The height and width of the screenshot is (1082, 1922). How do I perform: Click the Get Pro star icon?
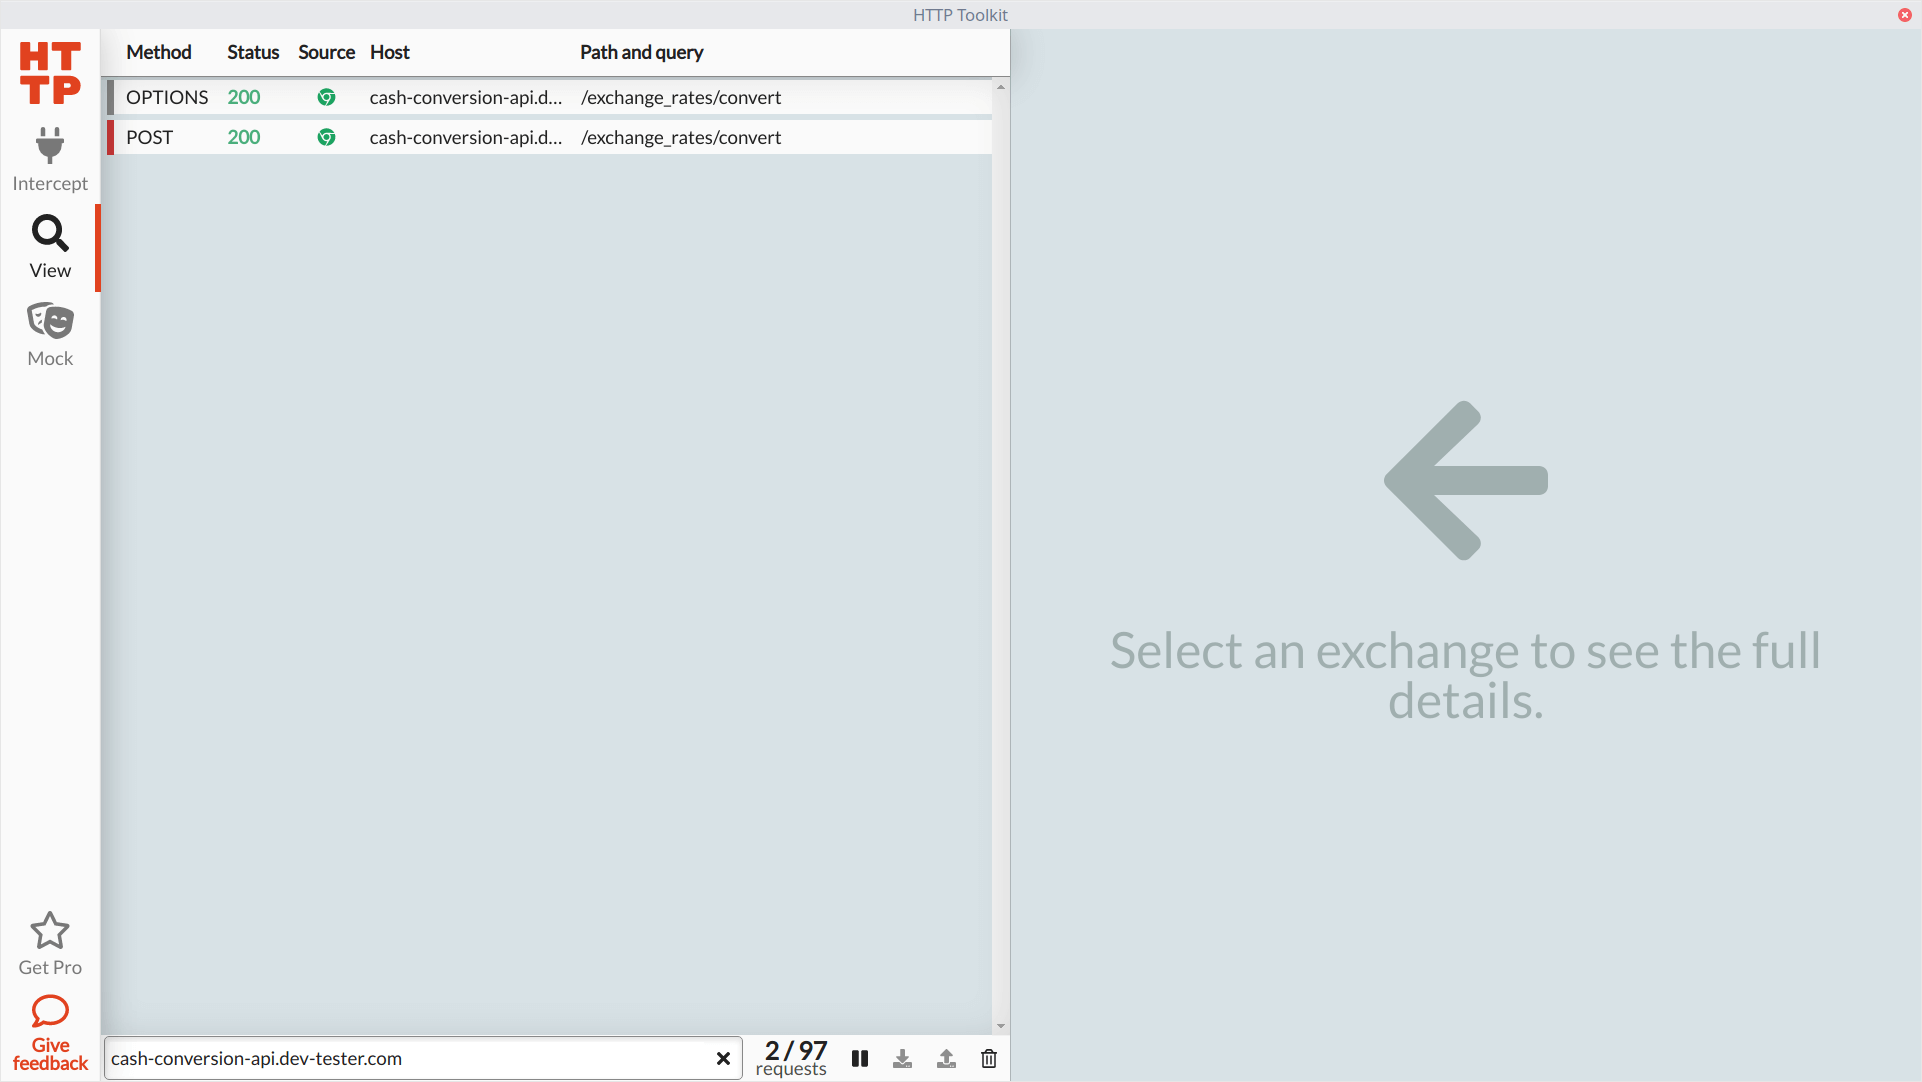49,930
